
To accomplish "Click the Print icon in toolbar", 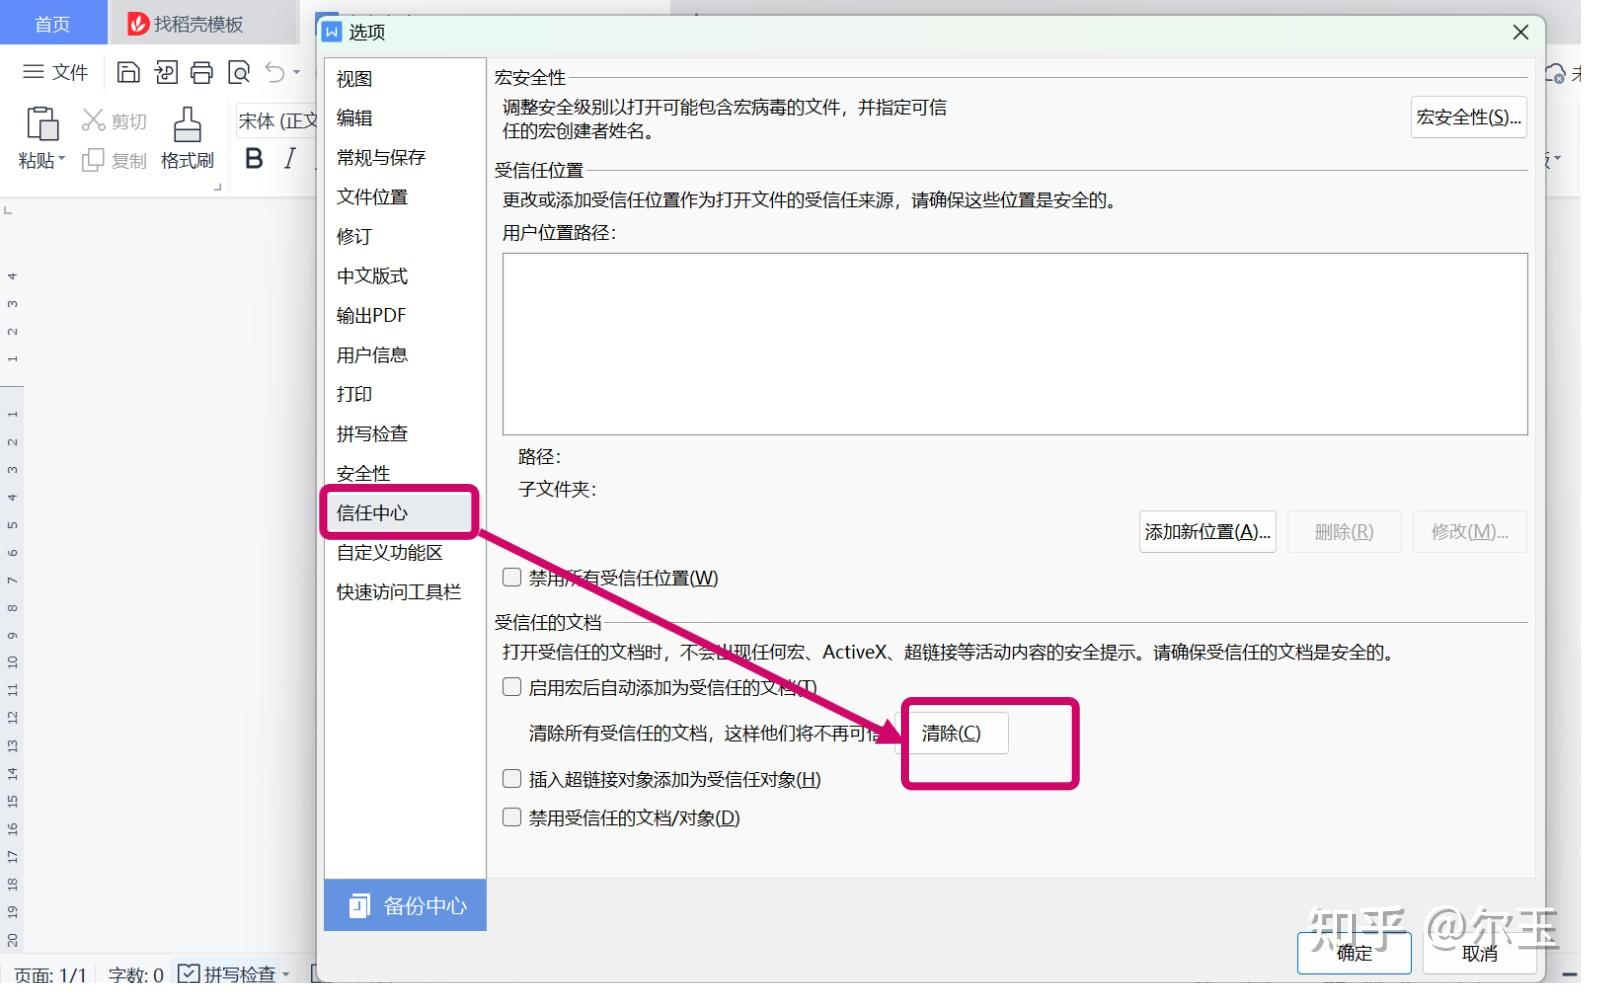I will pos(202,72).
